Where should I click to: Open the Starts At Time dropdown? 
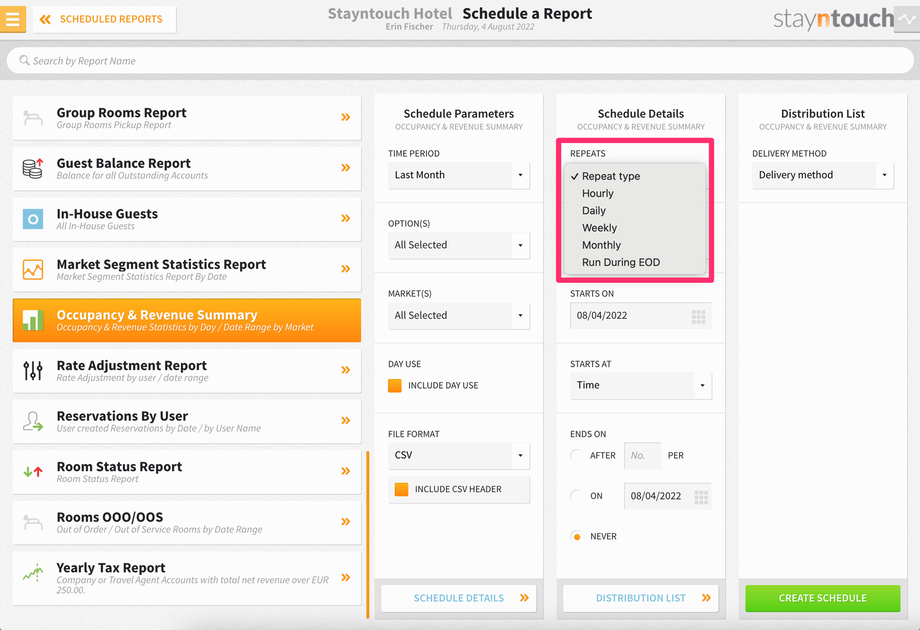(641, 385)
